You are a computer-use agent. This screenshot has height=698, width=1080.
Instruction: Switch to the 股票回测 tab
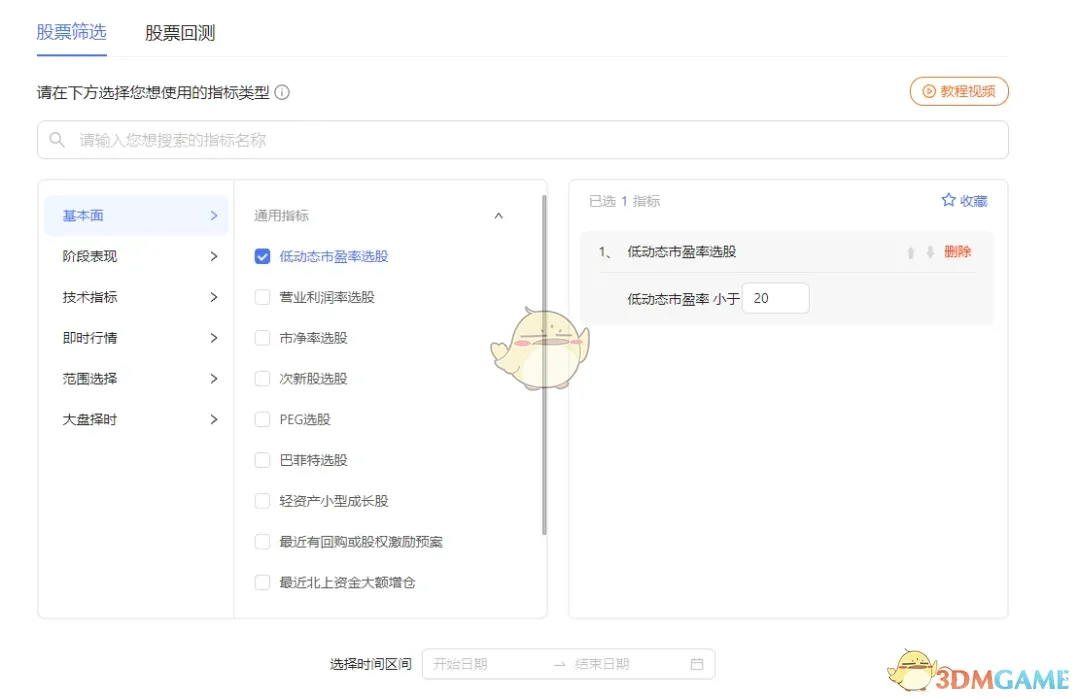(178, 33)
